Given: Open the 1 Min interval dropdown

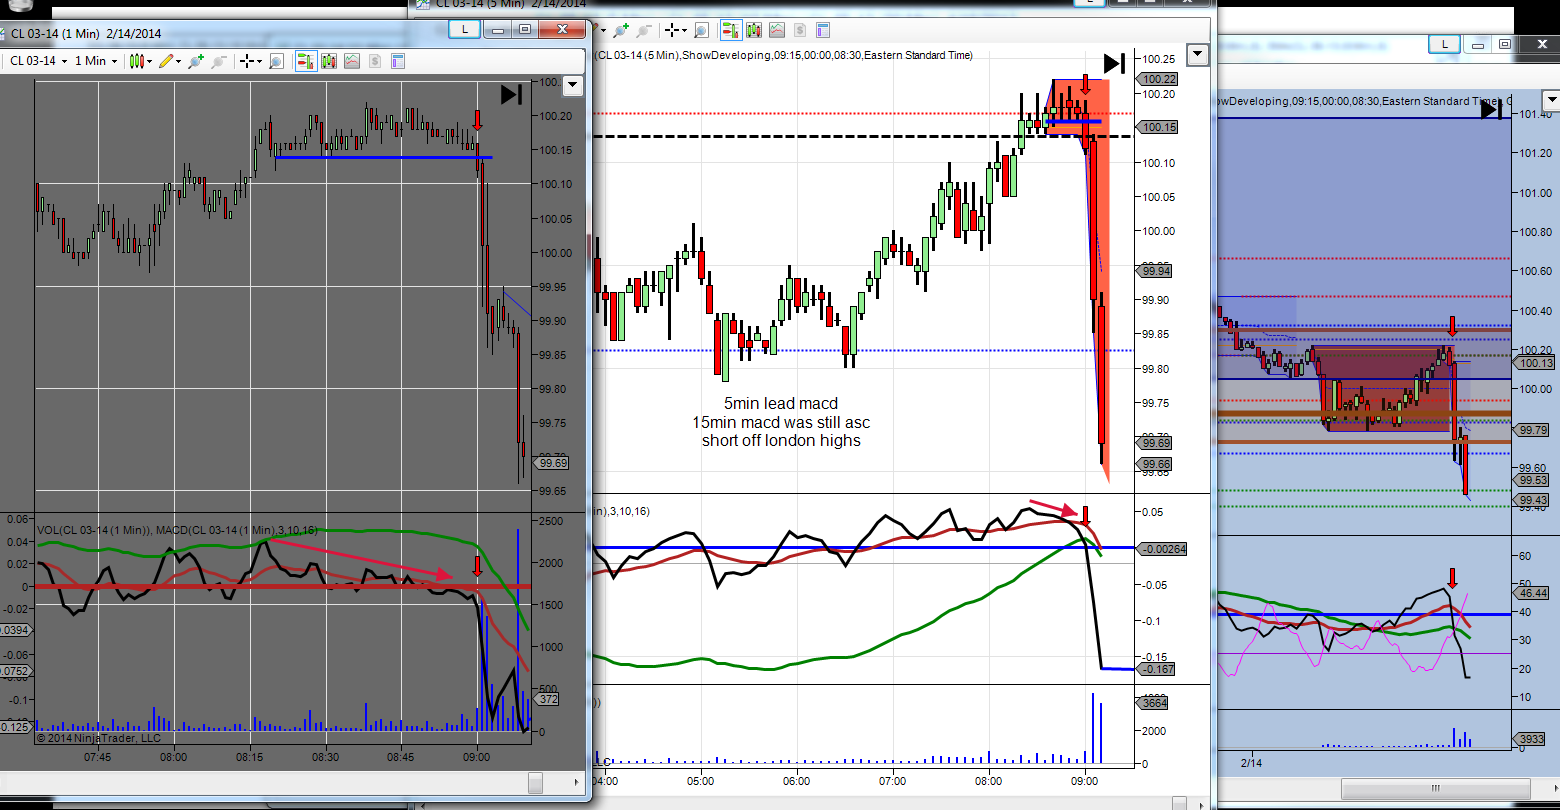Looking at the screenshot, I should coord(96,61).
